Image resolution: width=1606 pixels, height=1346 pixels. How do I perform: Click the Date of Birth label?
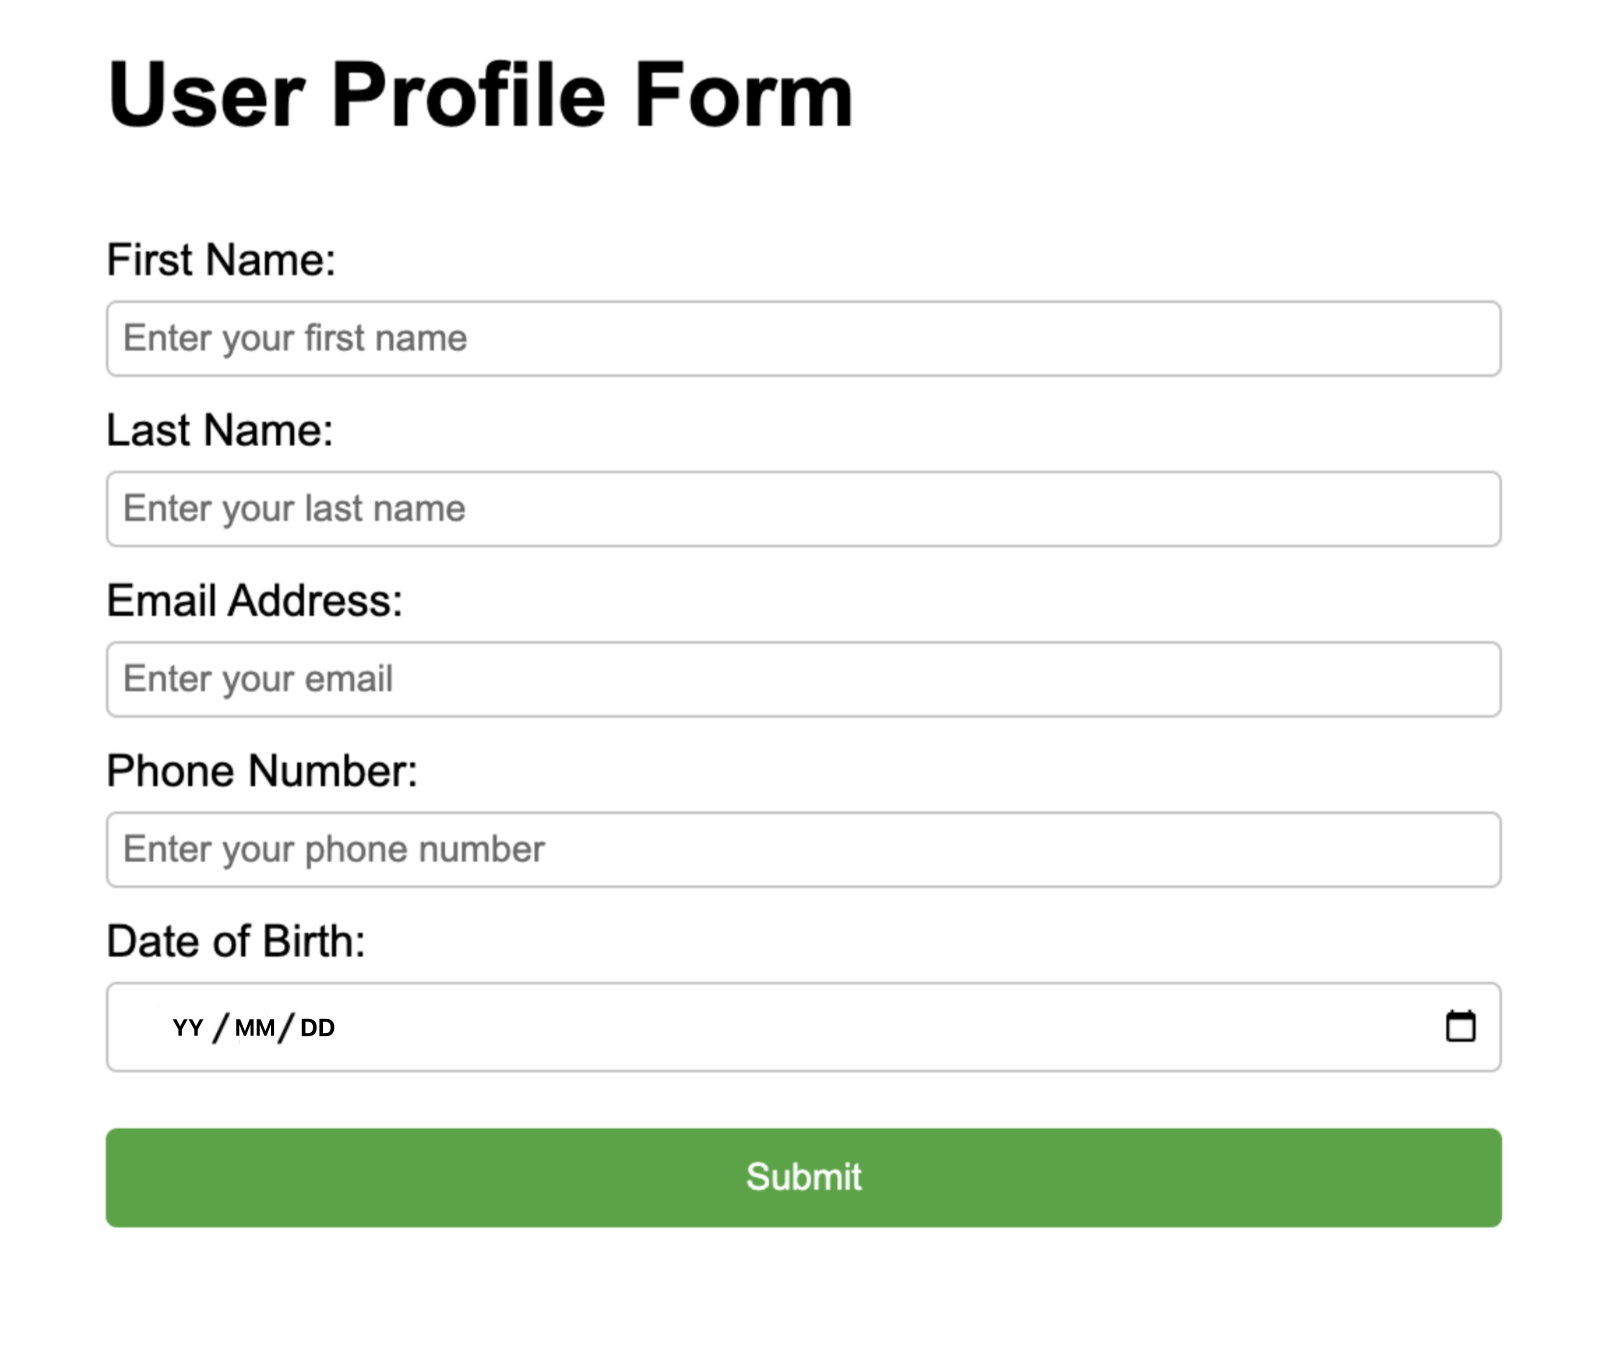(236, 941)
